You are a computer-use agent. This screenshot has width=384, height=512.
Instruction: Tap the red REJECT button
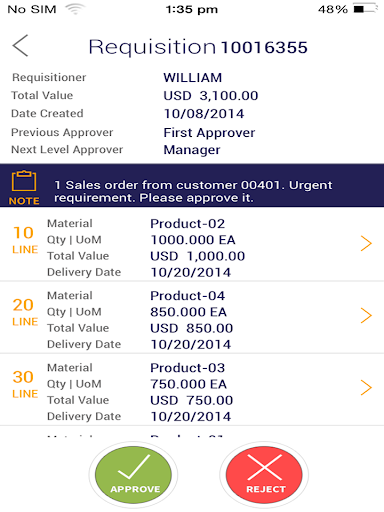coord(264,475)
